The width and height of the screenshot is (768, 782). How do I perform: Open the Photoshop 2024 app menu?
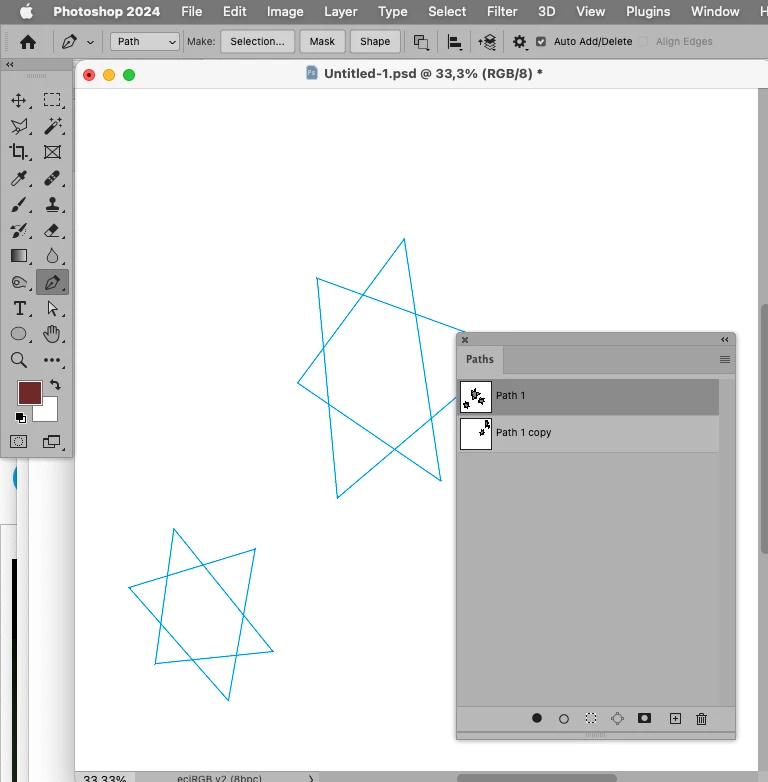coord(107,11)
